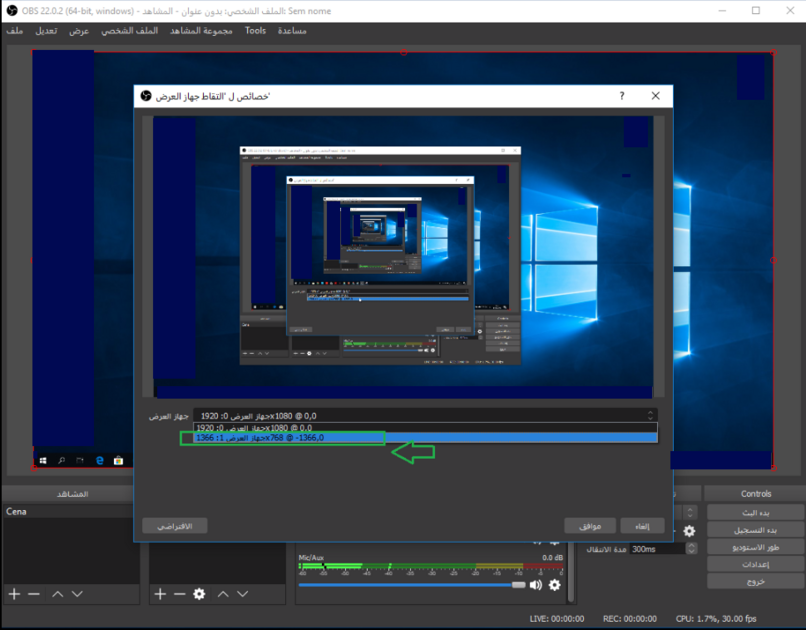Click the إلغاء cancel button
806x630 pixels.
coord(642,525)
